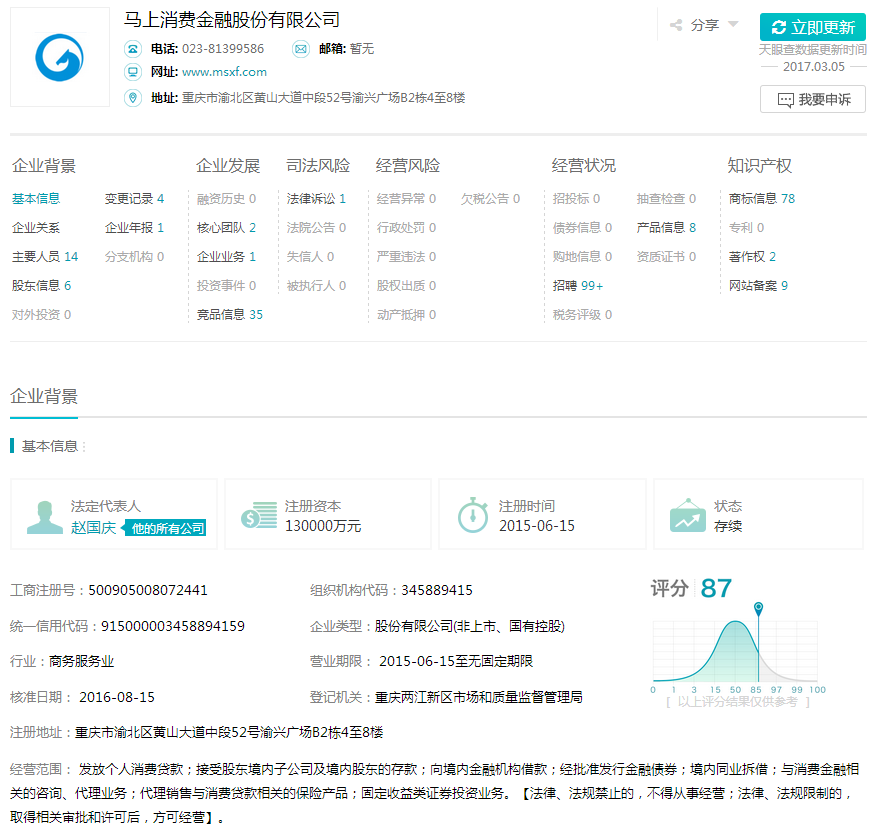Viewport: 872px width, 827px height.
Task: Click the monitor icon beside 网址
Action: 133,72
